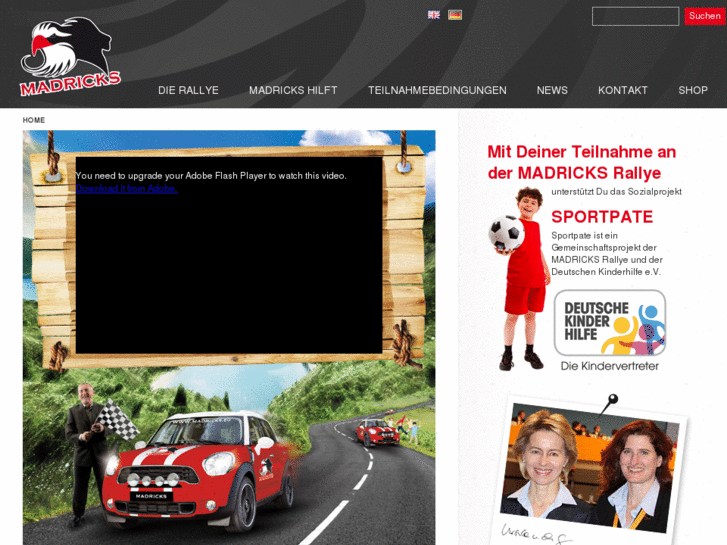Image resolution: width=727 pixels, height=545 pixels.
Task: Open the KONTAKT menu item
Action: click(x=623, y=90)
